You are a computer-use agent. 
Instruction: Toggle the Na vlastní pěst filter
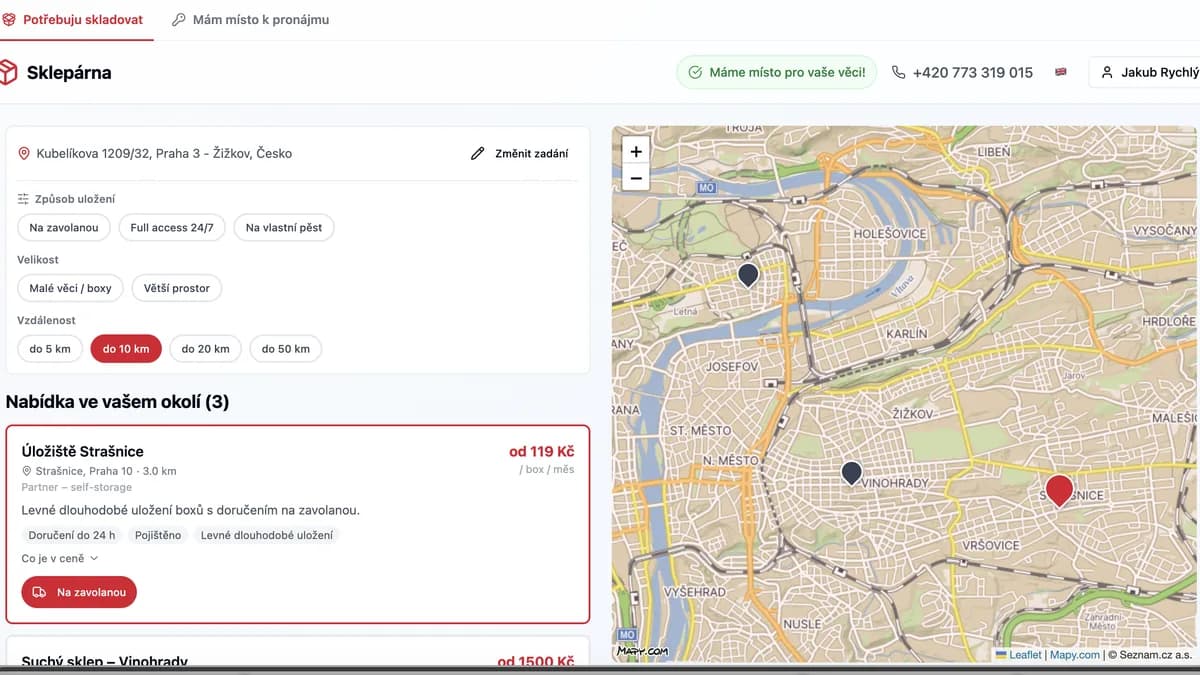(284, 228)
